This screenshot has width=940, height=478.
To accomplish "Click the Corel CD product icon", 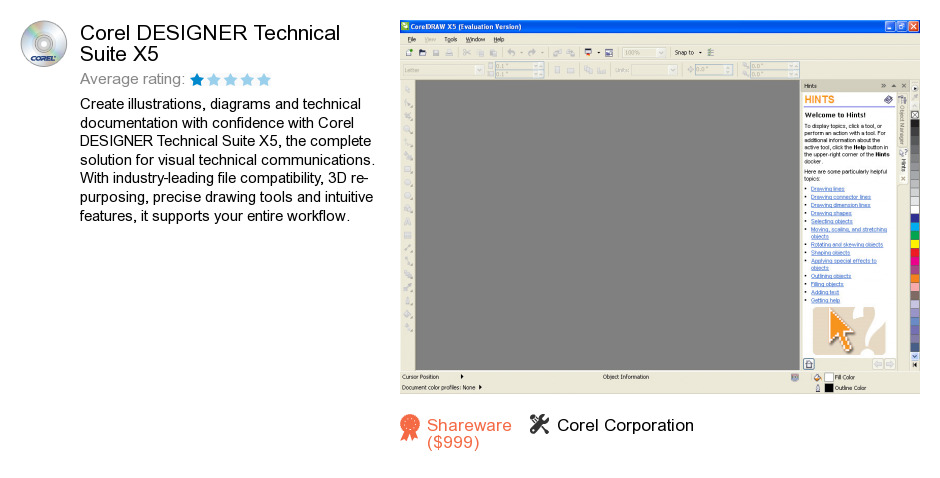I will pyautogui.click(x=44, y=44).
